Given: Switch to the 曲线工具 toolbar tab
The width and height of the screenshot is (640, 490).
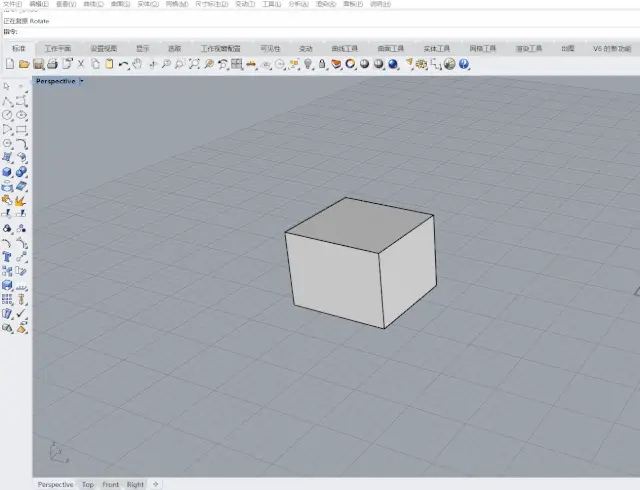Looking at the screenshot, I should [344, 49].
